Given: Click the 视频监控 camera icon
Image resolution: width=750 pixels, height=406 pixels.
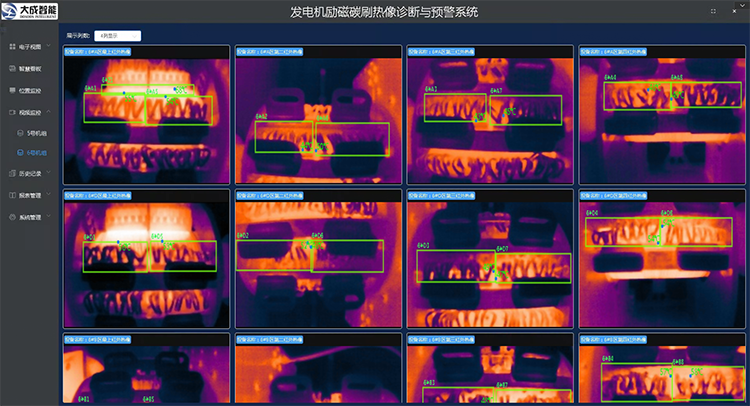Looking at the screenshot, I should 10,112.
